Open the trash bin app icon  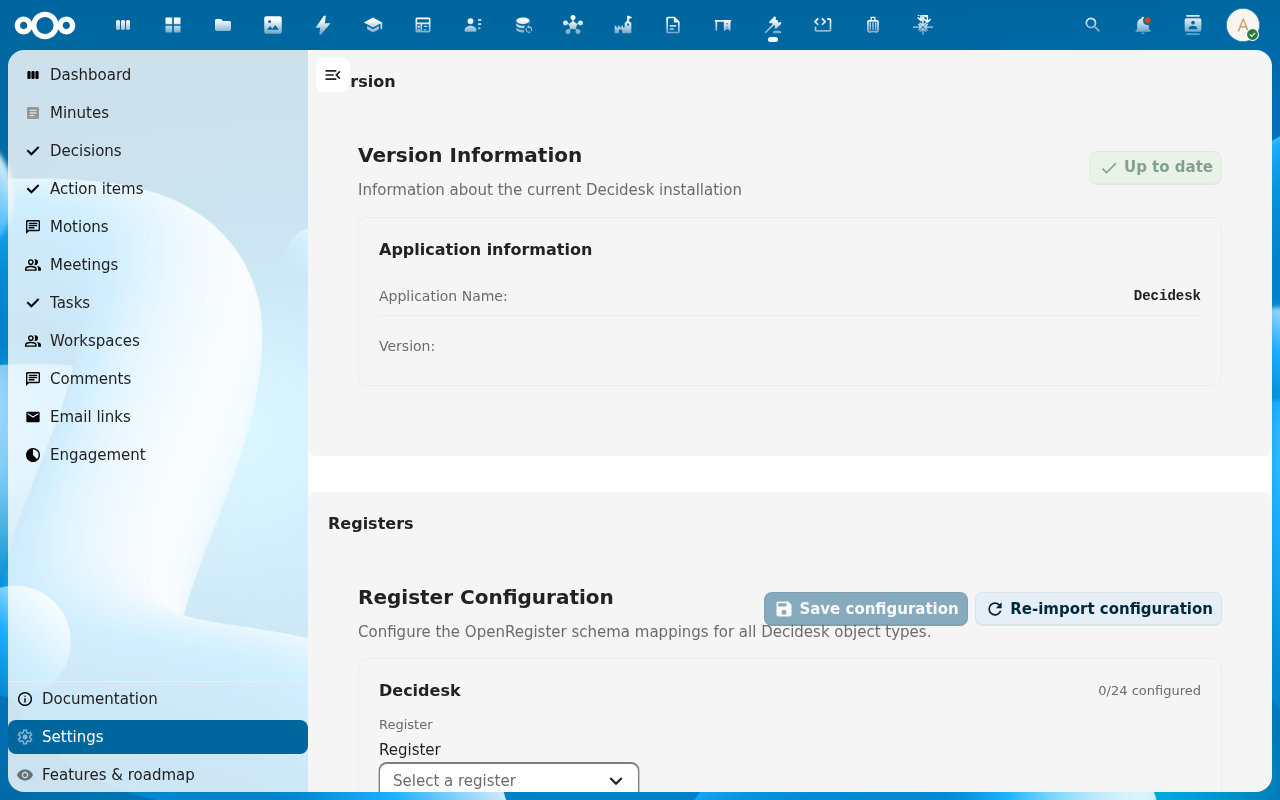pyautogui.click(x=873, y=25)
